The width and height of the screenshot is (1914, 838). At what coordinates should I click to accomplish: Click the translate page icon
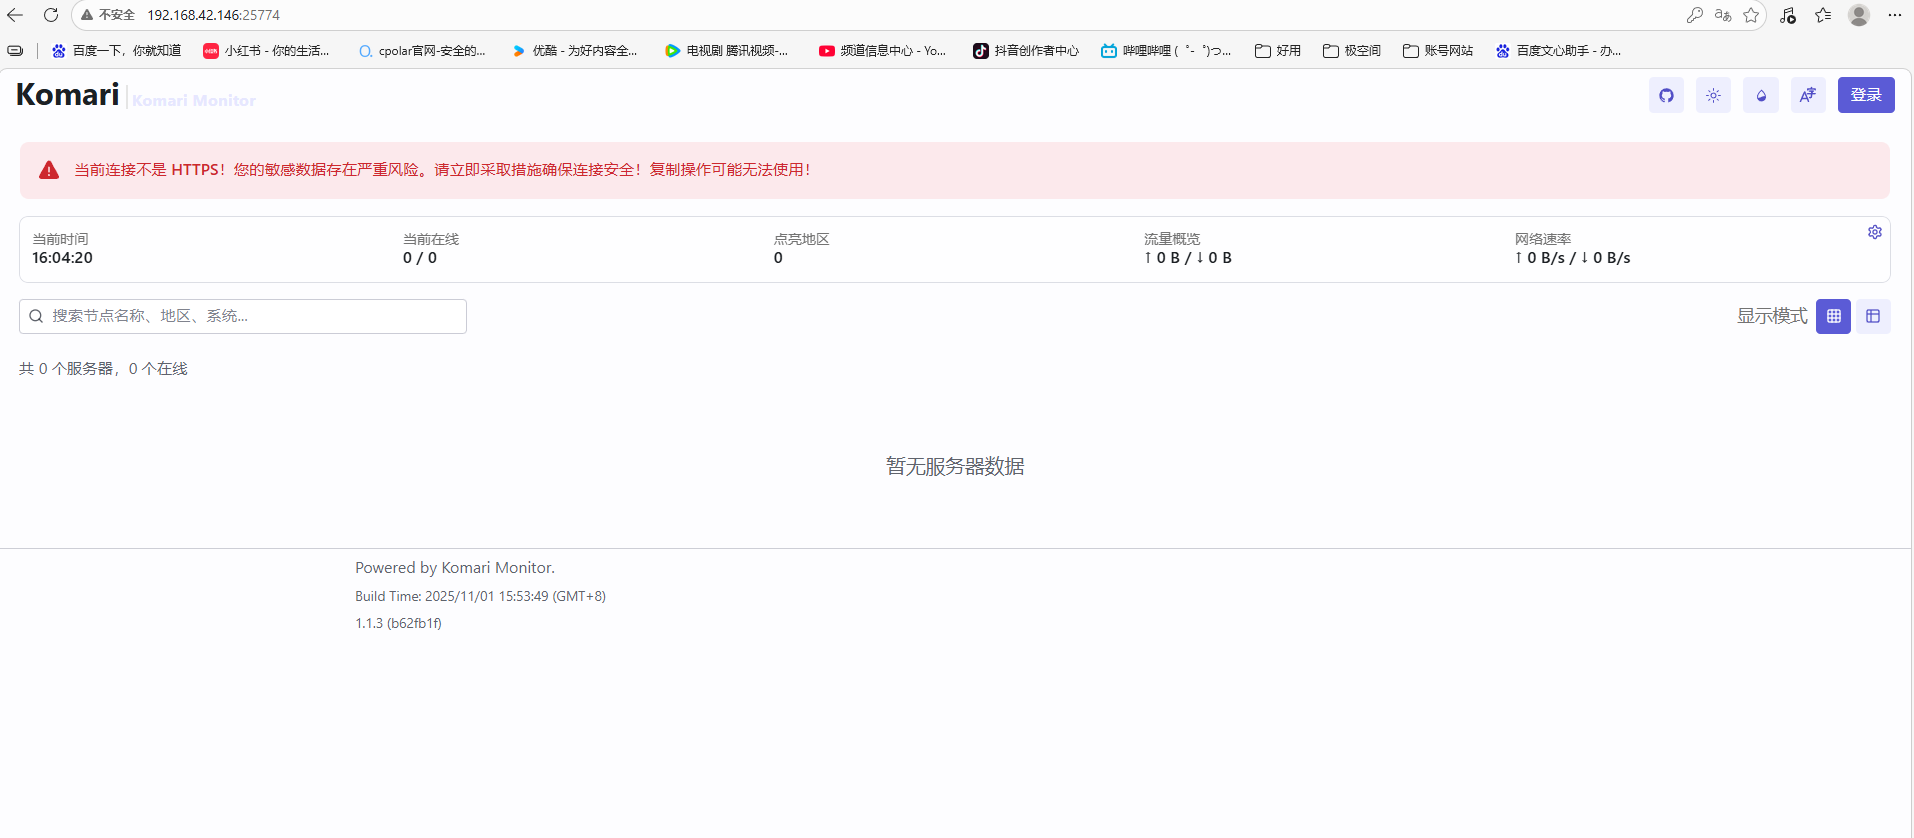coord(1722,15)
